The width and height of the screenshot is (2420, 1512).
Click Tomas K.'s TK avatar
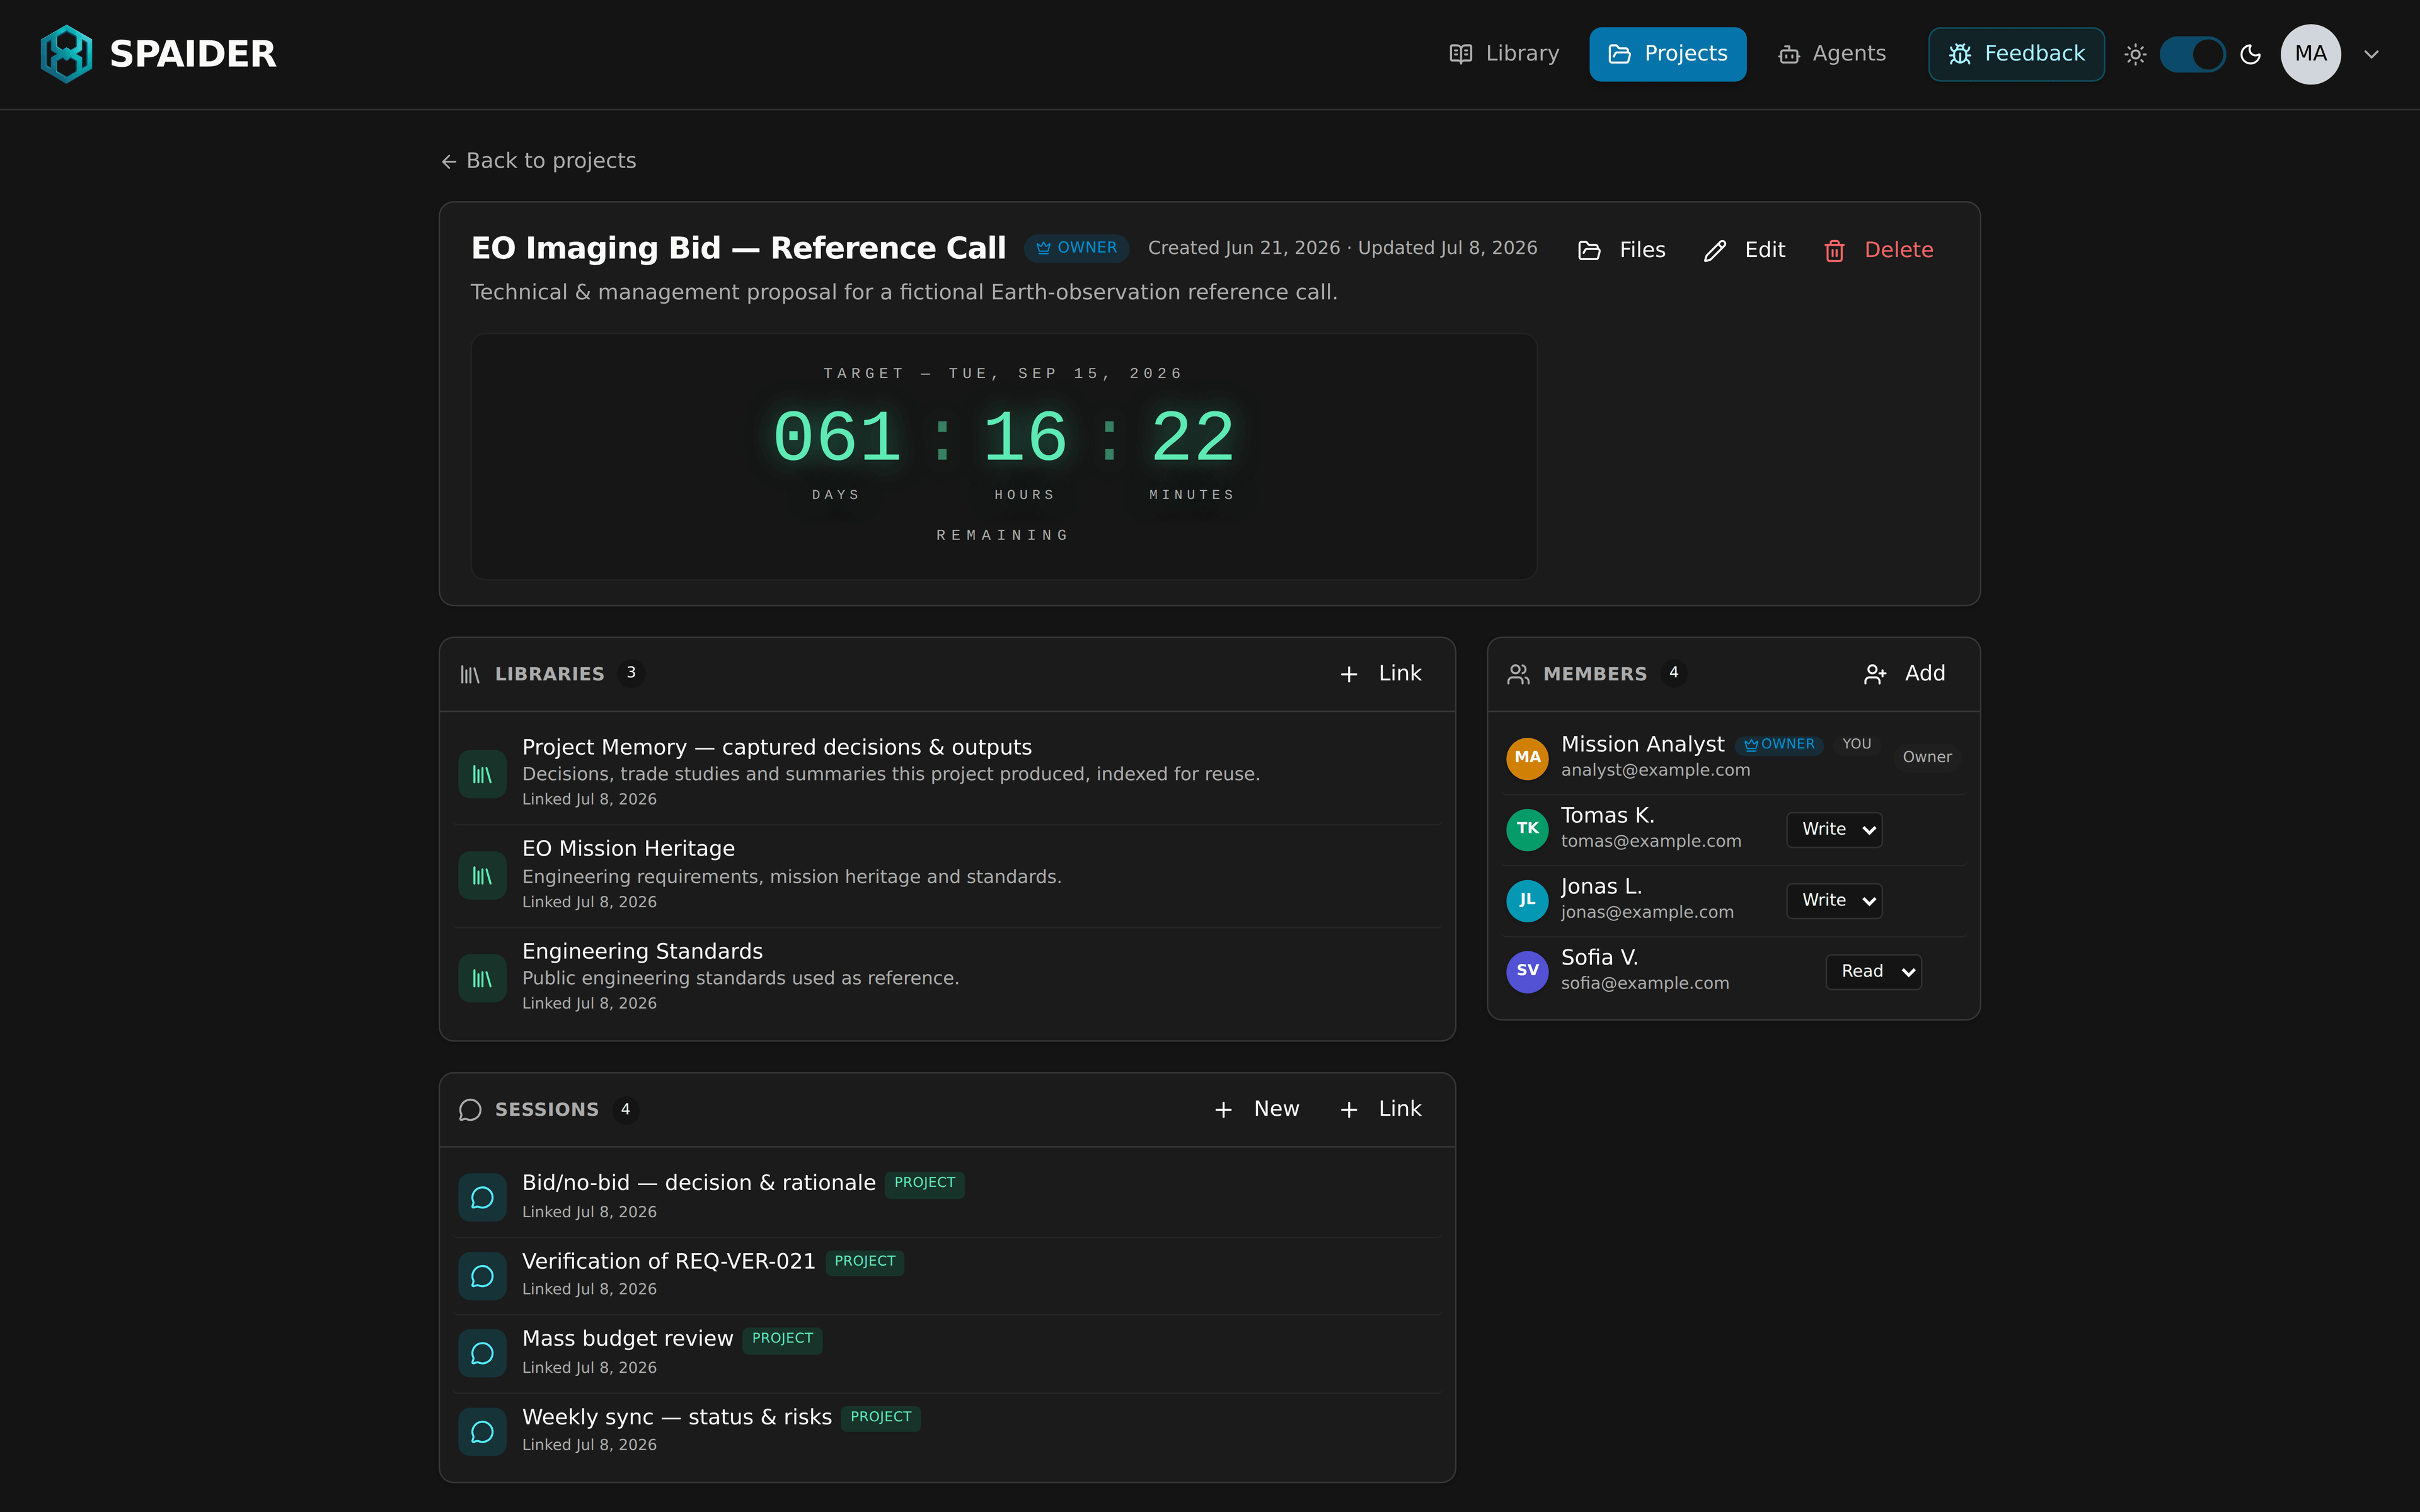(x=1527, y=829)
